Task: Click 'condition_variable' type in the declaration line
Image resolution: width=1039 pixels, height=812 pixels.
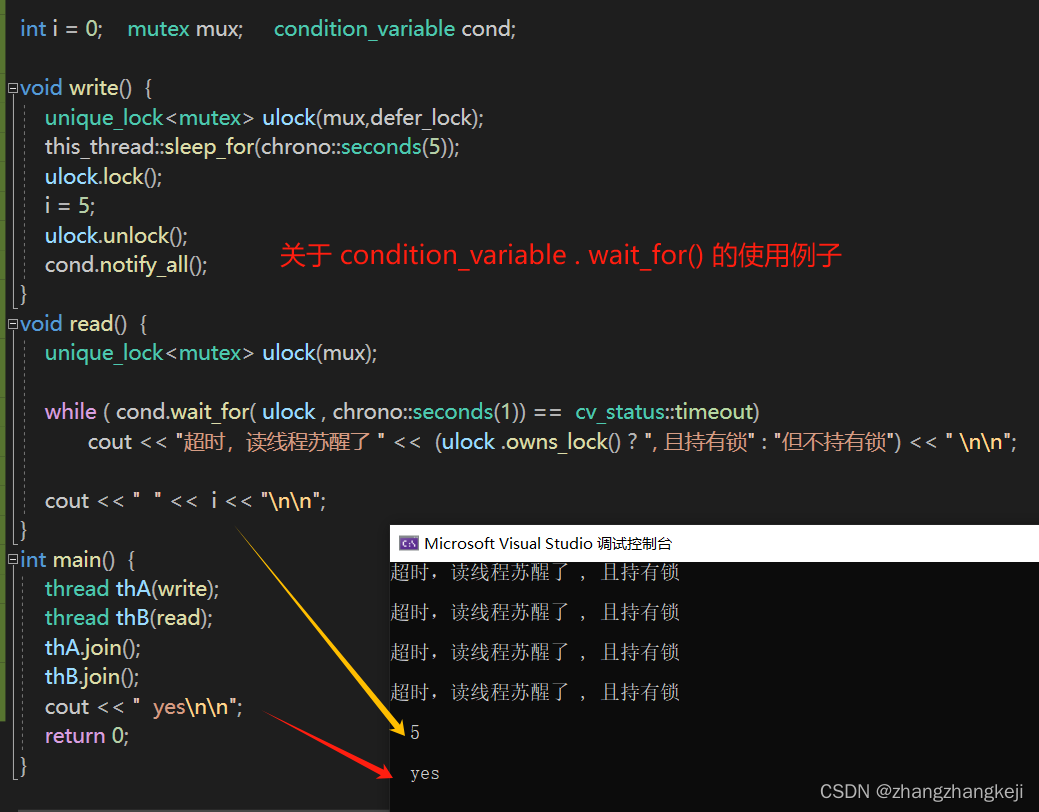Action: (x=364, y=29)
